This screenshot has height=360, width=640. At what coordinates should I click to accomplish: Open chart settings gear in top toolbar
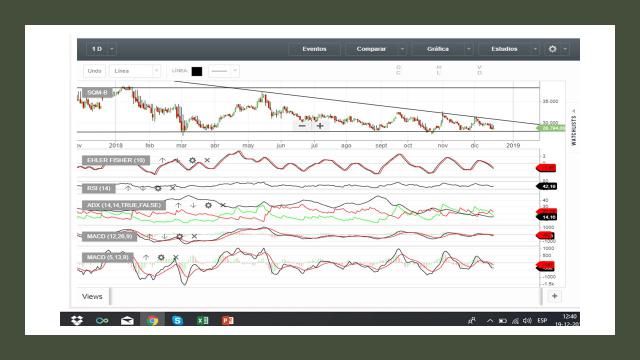pos(552,49)
